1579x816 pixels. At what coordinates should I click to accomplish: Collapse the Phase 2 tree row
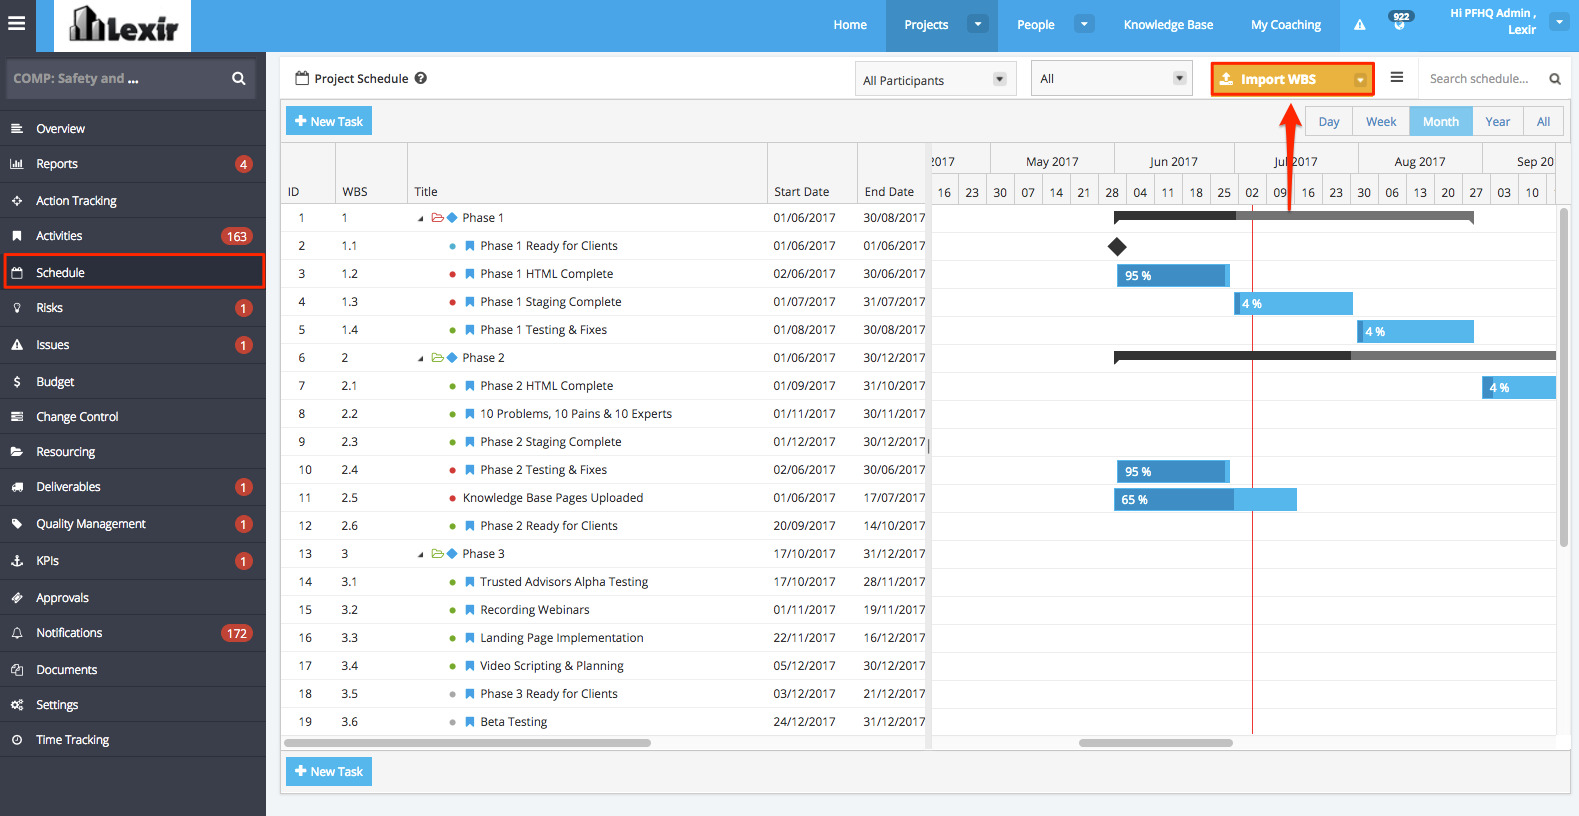point(421,358)
